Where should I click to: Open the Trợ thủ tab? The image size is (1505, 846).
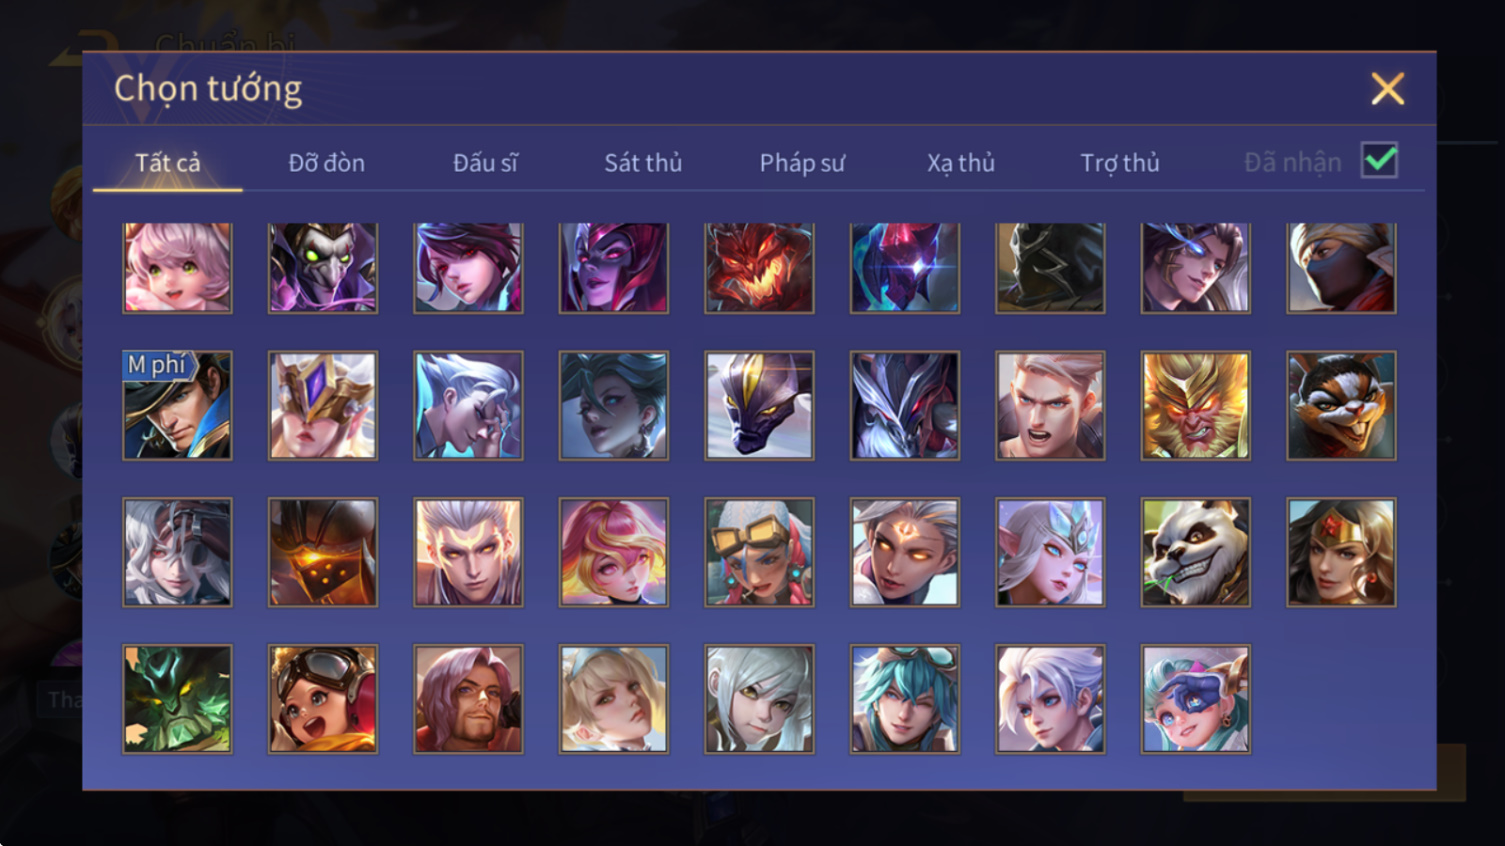(x=1120, y=162)
